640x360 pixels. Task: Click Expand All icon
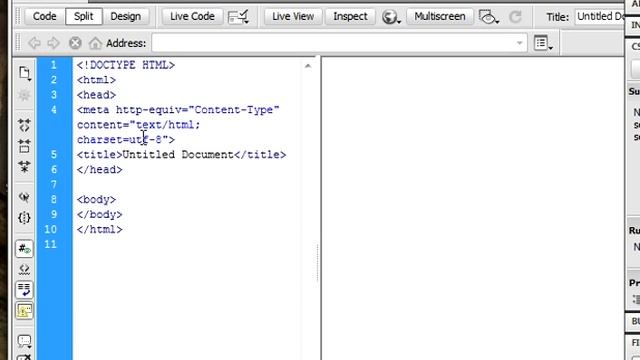[x=24, y=167]
